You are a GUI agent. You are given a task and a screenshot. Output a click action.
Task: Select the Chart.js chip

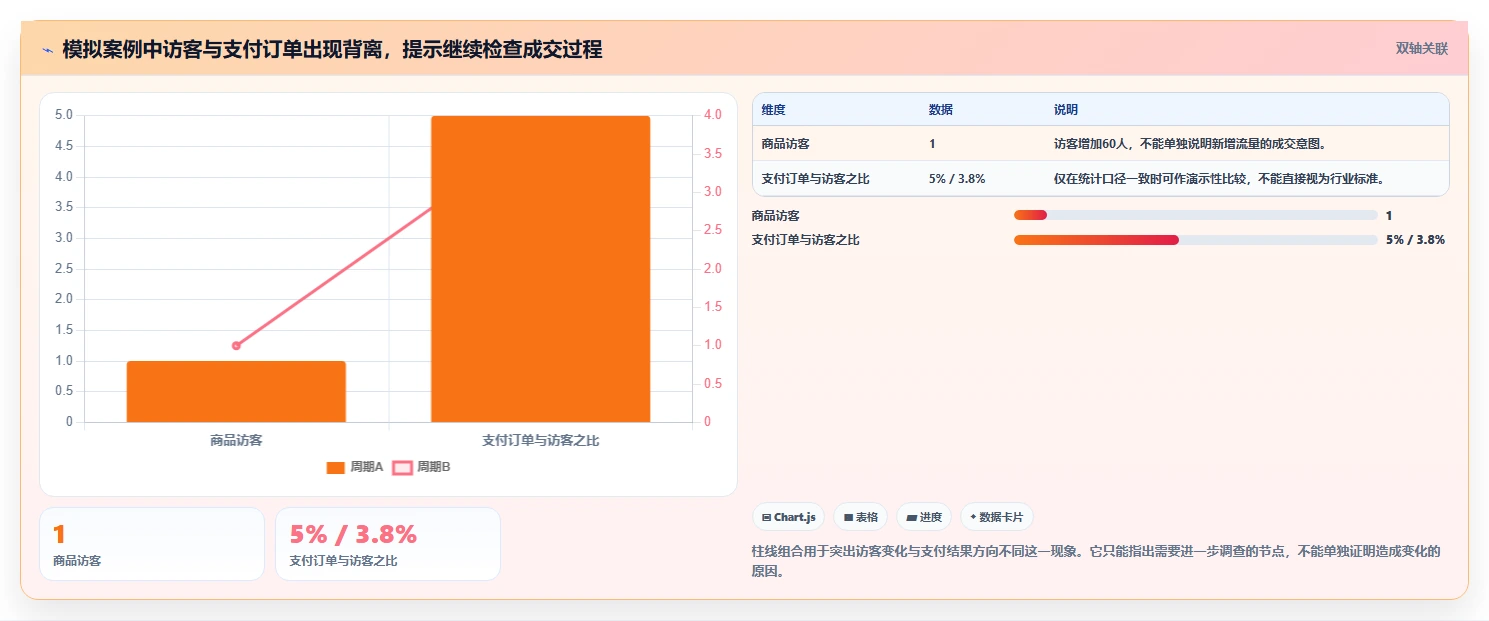coord(788,517)
